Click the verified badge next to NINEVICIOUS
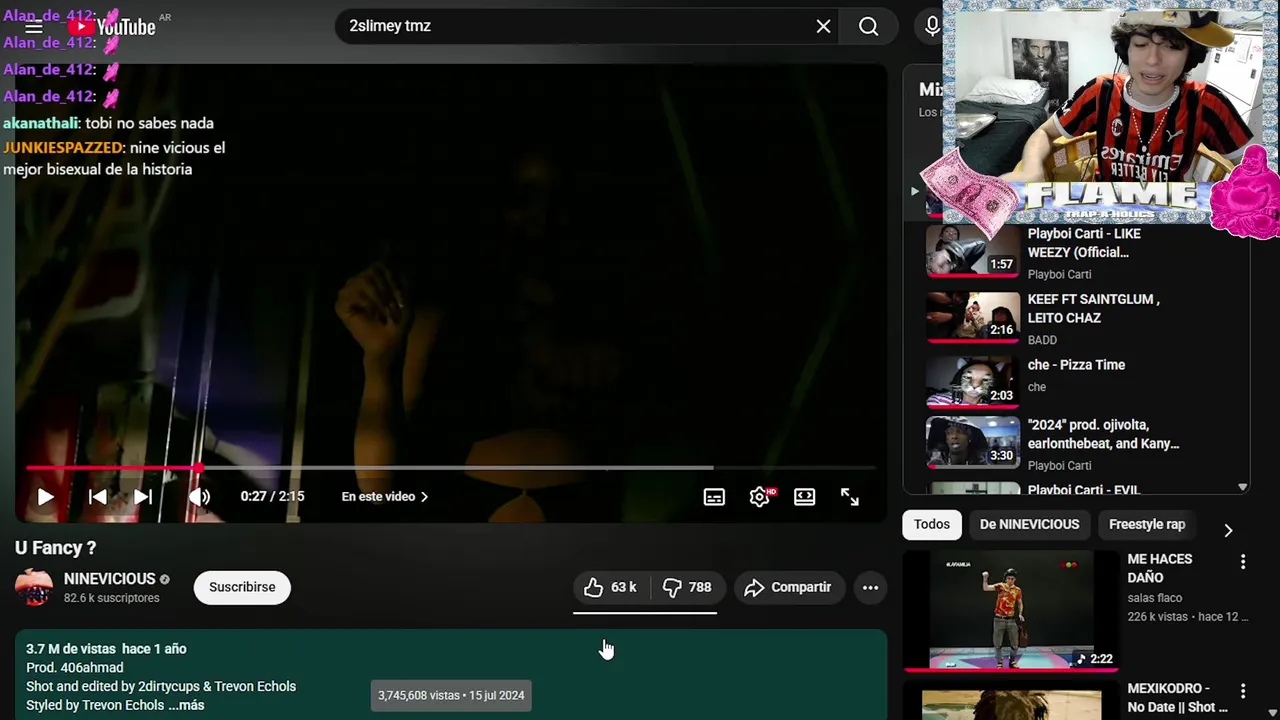1280x720 pixels. point(165,579)
